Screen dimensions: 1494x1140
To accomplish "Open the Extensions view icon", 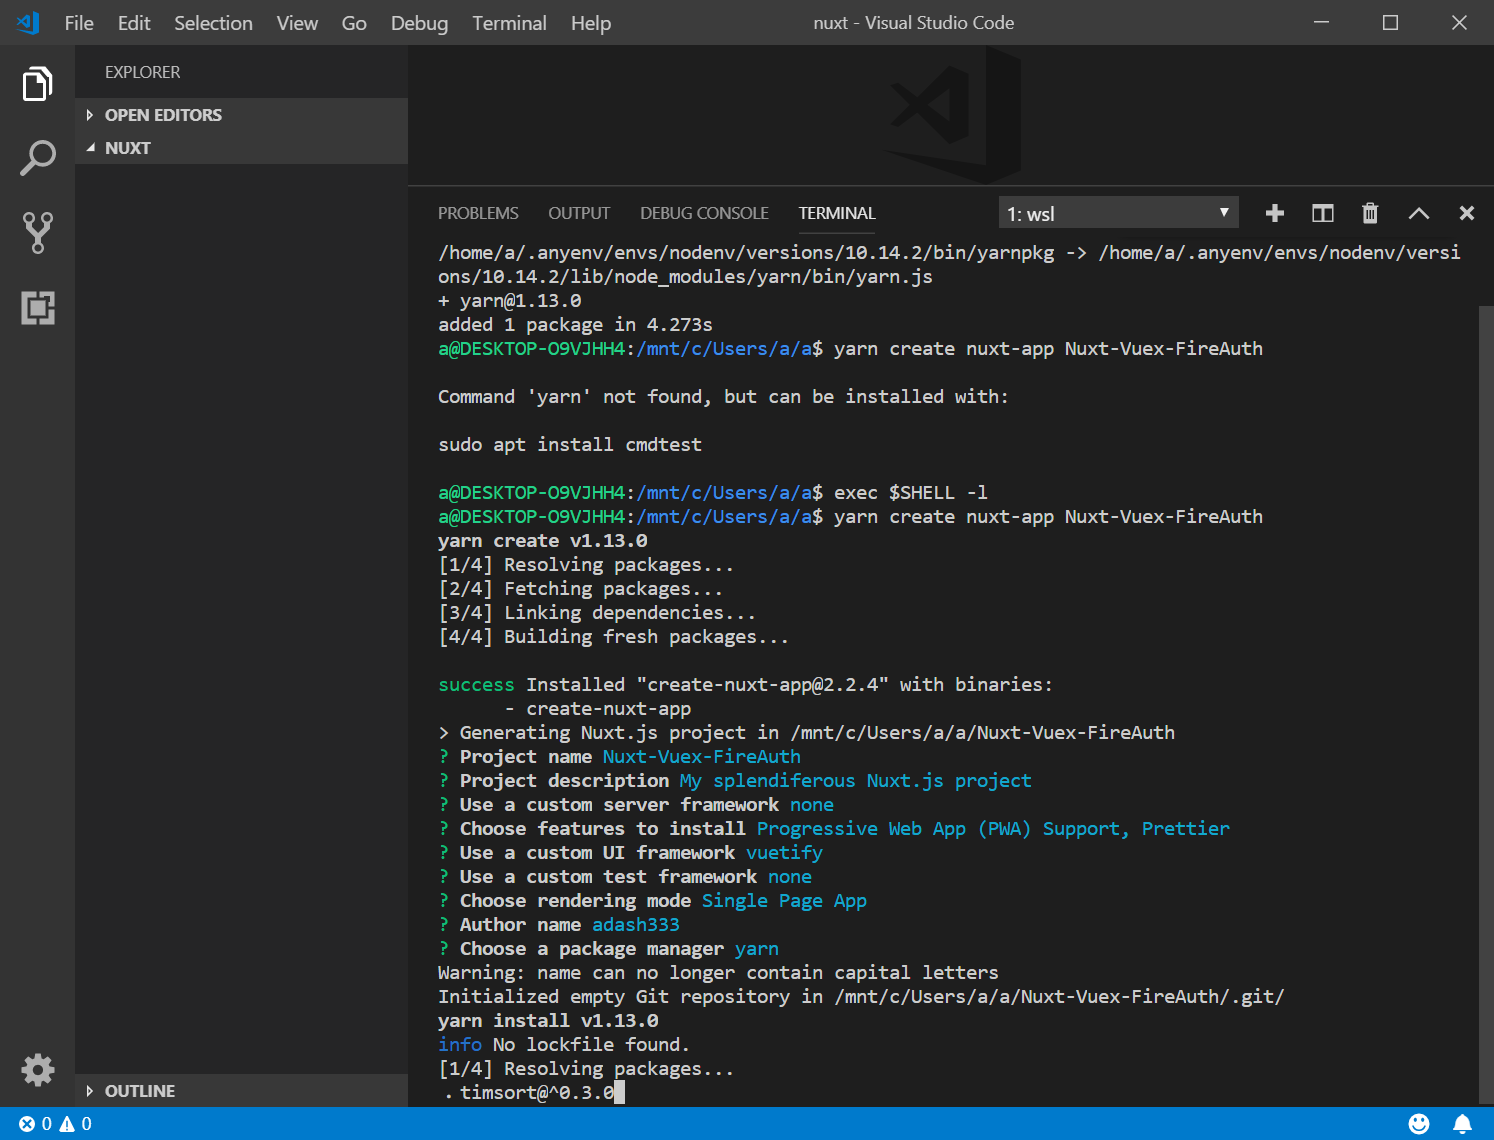I will click(37, 308).
